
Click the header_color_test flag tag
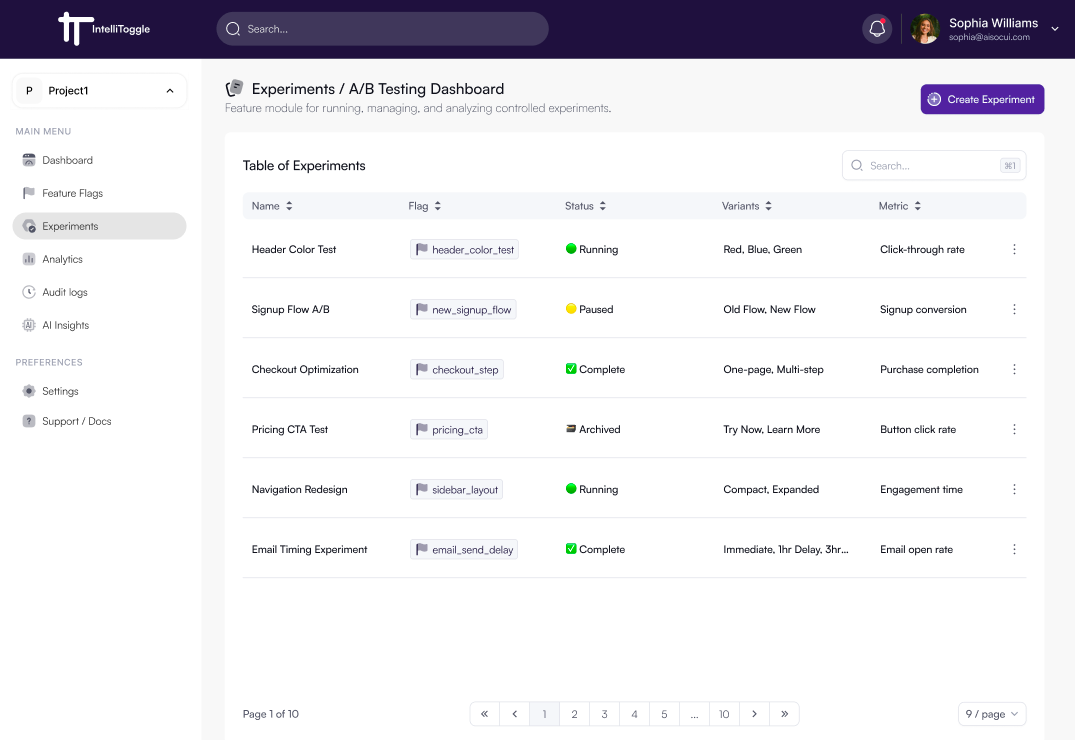[464, 249]
